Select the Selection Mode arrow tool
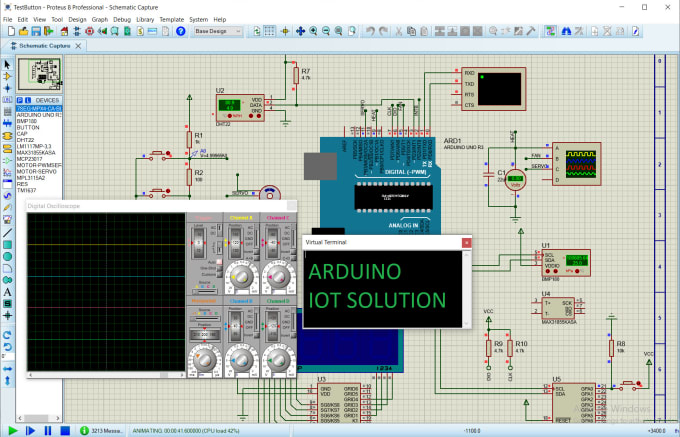This screenshot has width=680, height=437. pos(7,65)
